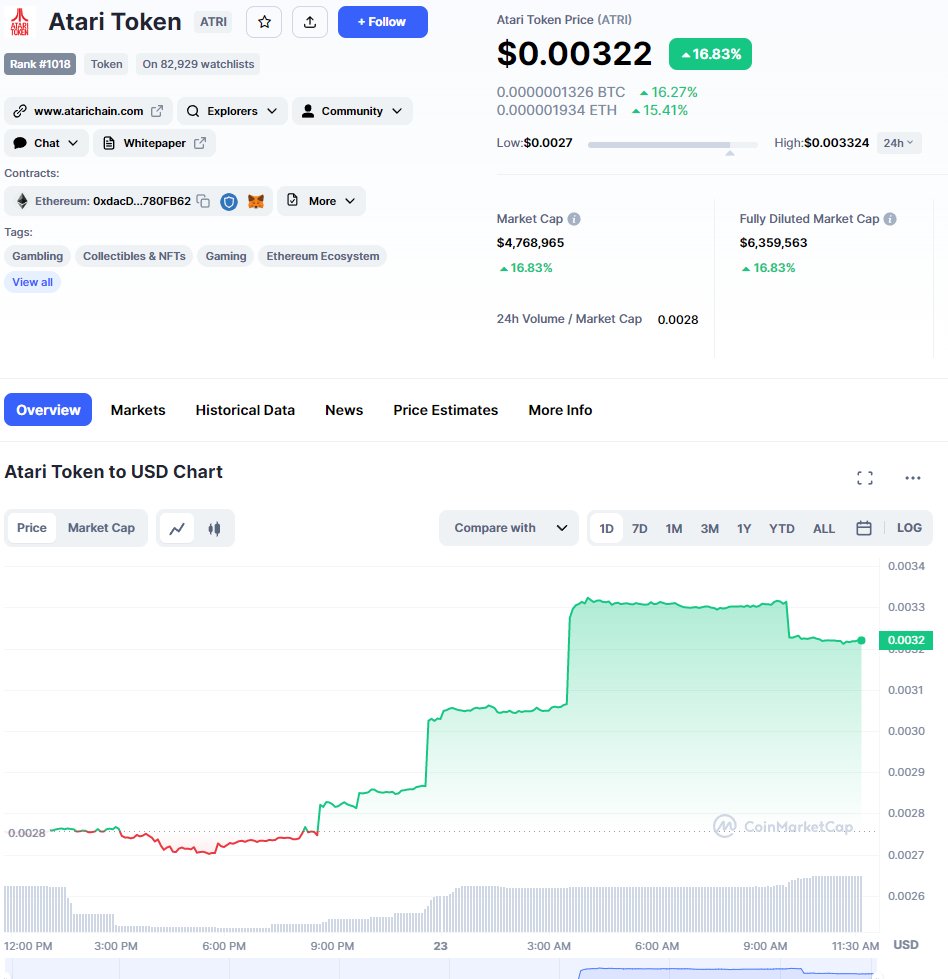Click the Gambling tag
The width and height of the screenshot is (948, 979).
[37, 256]
